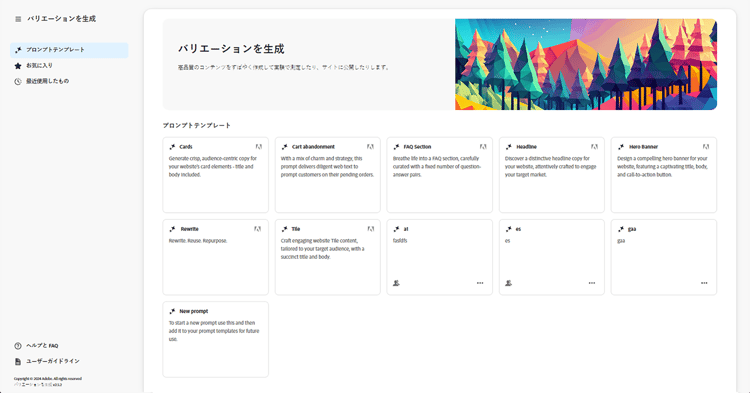Open the New prompt template title
This screenshot has height=393, width=750.
(x=194, y=311)
